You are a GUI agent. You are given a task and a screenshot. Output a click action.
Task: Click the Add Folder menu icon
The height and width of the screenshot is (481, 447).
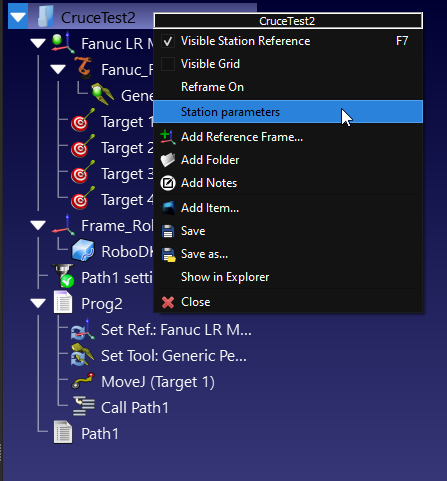pos(168,160)
